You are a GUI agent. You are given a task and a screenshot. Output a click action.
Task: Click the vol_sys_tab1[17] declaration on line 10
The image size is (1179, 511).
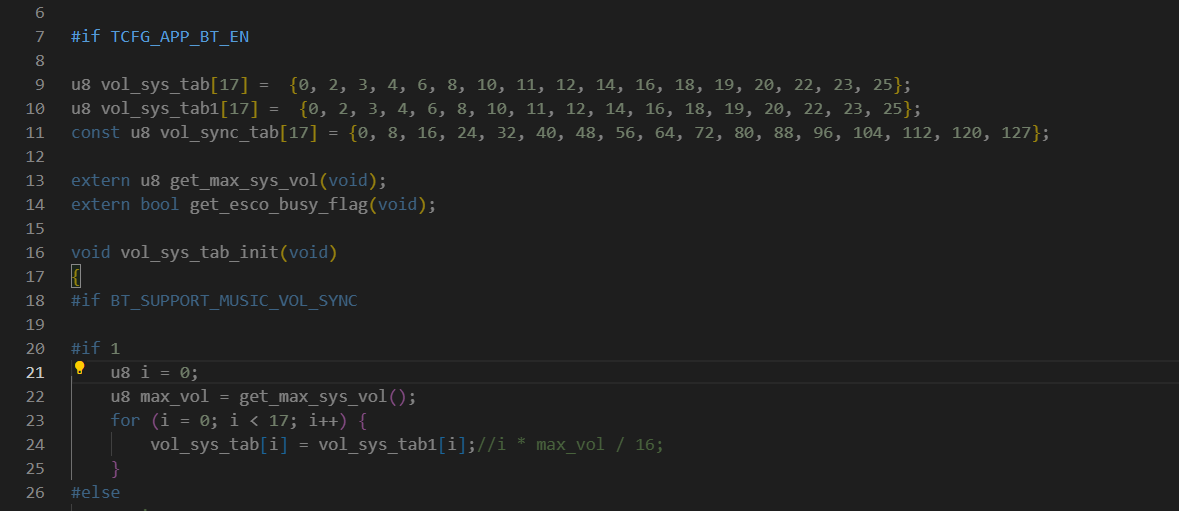(x=180, y=108)
